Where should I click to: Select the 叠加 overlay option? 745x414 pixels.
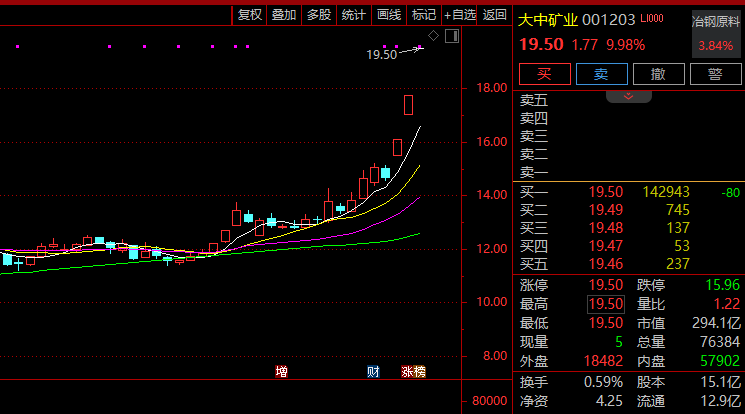pyautogui.click(x=284, y=15)
